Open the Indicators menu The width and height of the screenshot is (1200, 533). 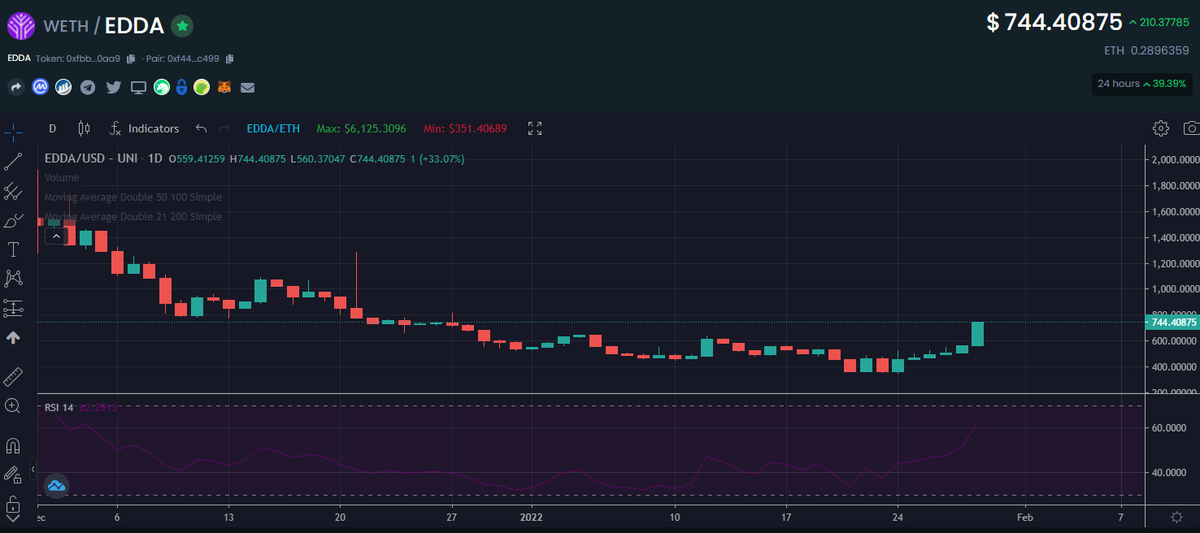144,128
